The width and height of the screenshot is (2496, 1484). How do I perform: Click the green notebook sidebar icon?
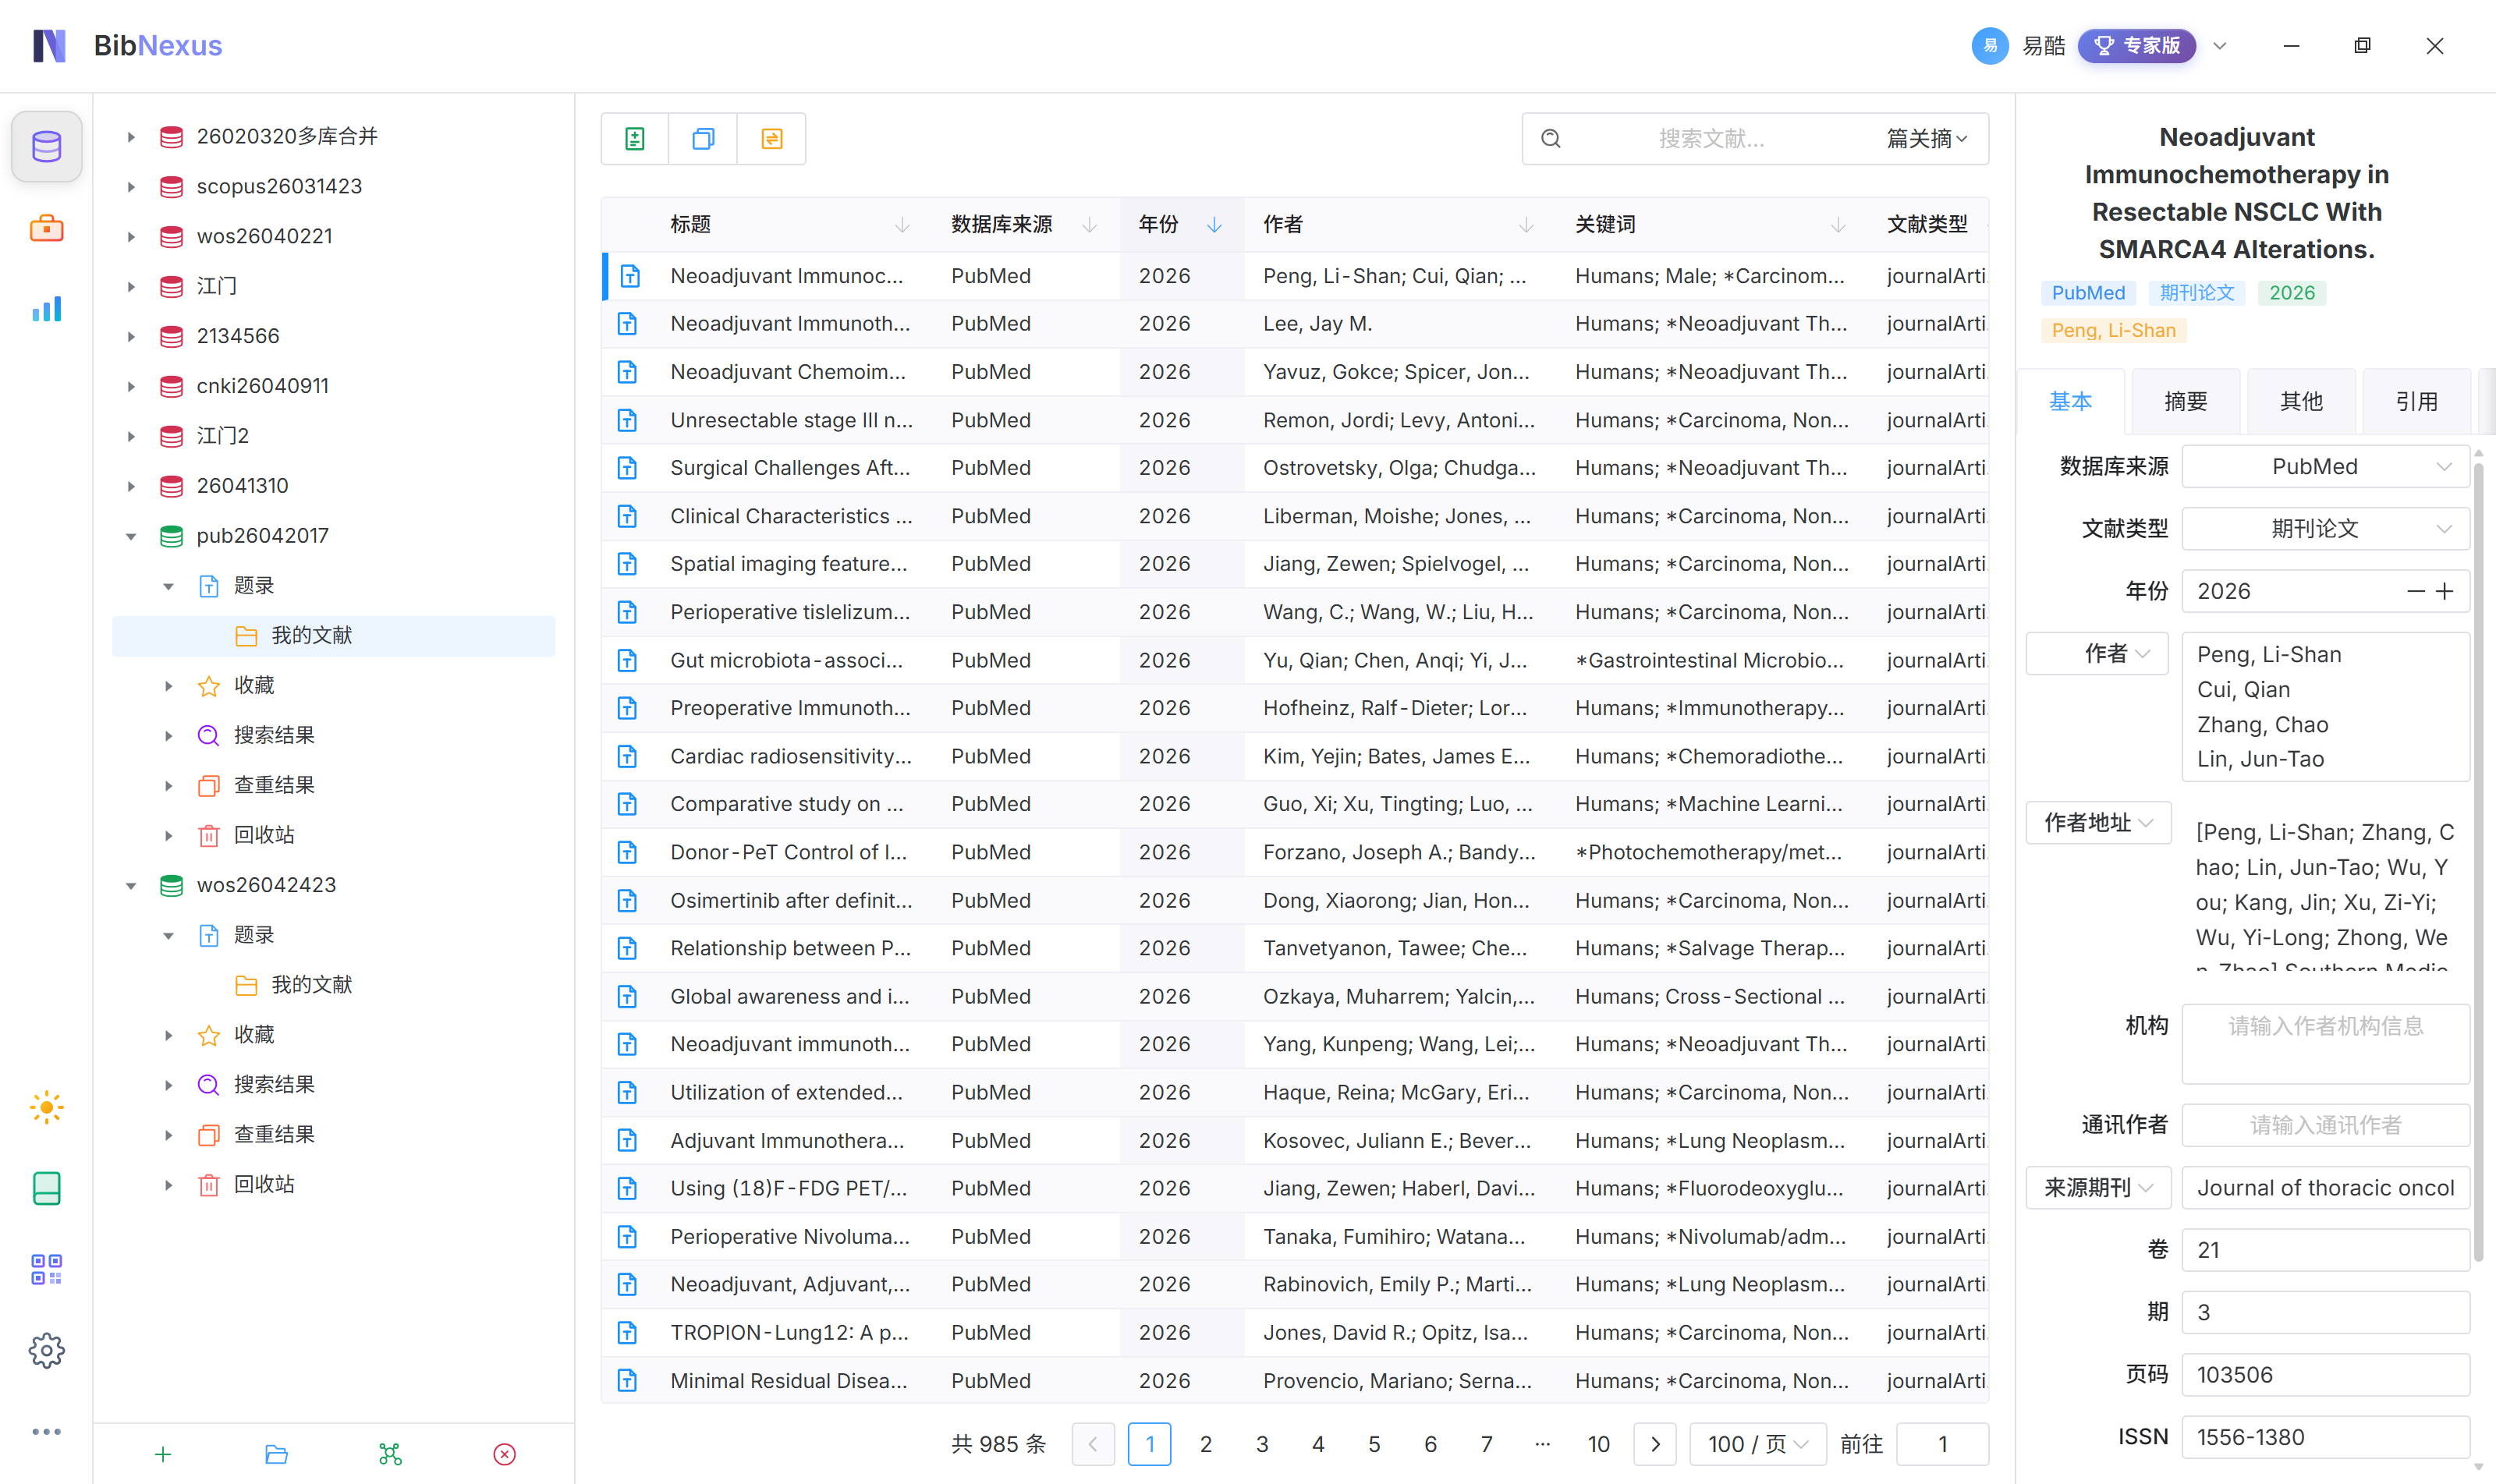(46, 1188)
